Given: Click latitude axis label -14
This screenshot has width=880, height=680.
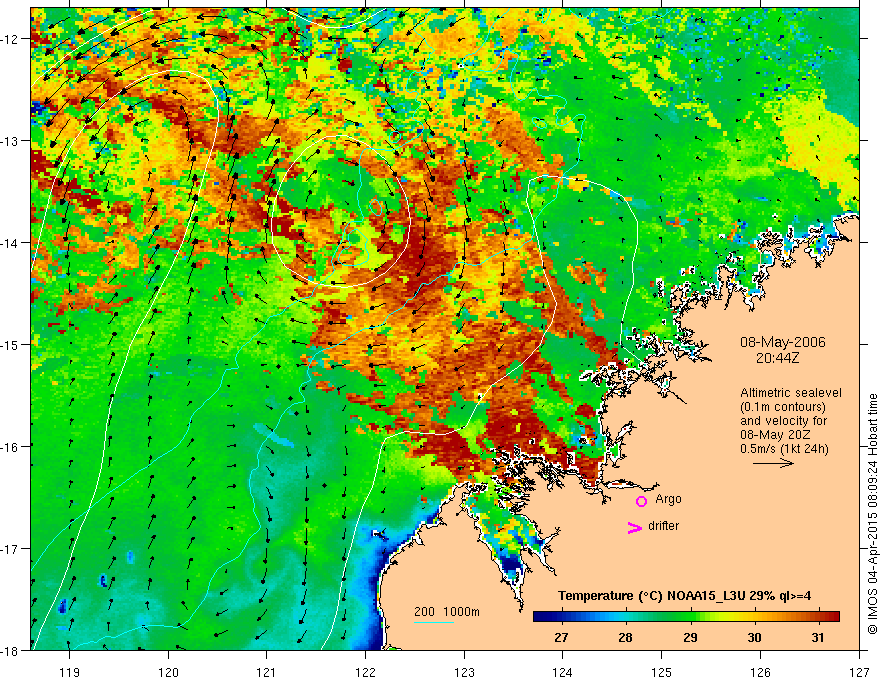Looking at the screenshot, I should click(10, 243).
